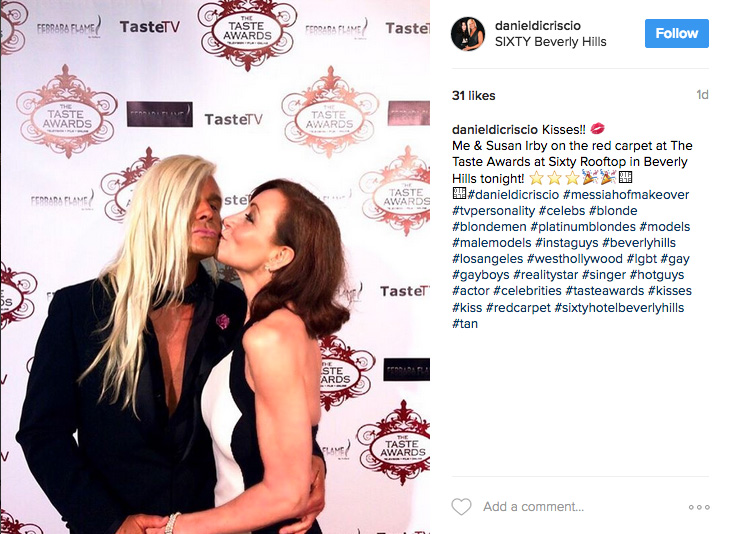Open the #messiahofmakeover hashtag
729x534 pixels.
pos(626,195)
